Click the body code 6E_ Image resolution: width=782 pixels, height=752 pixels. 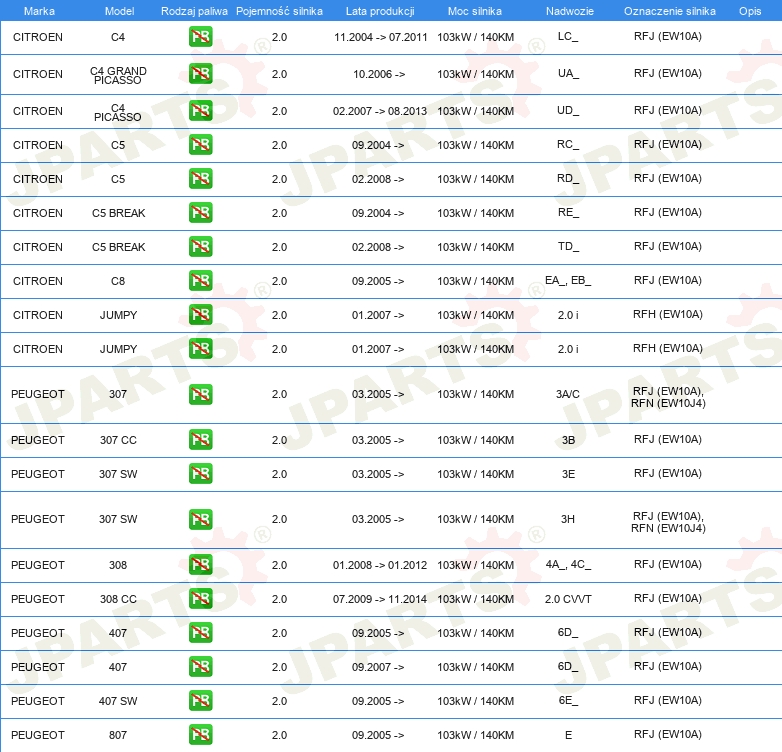568,700
